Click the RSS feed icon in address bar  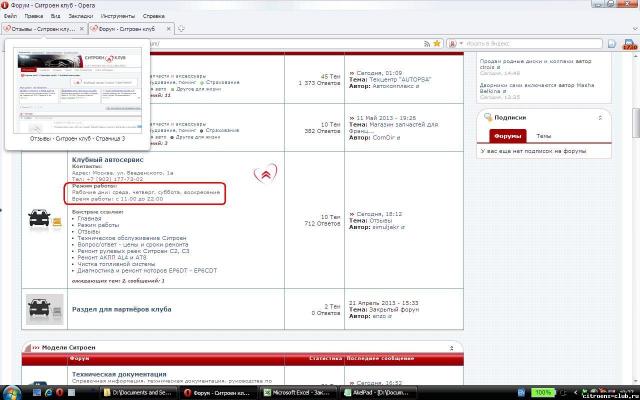pos(427,44)
